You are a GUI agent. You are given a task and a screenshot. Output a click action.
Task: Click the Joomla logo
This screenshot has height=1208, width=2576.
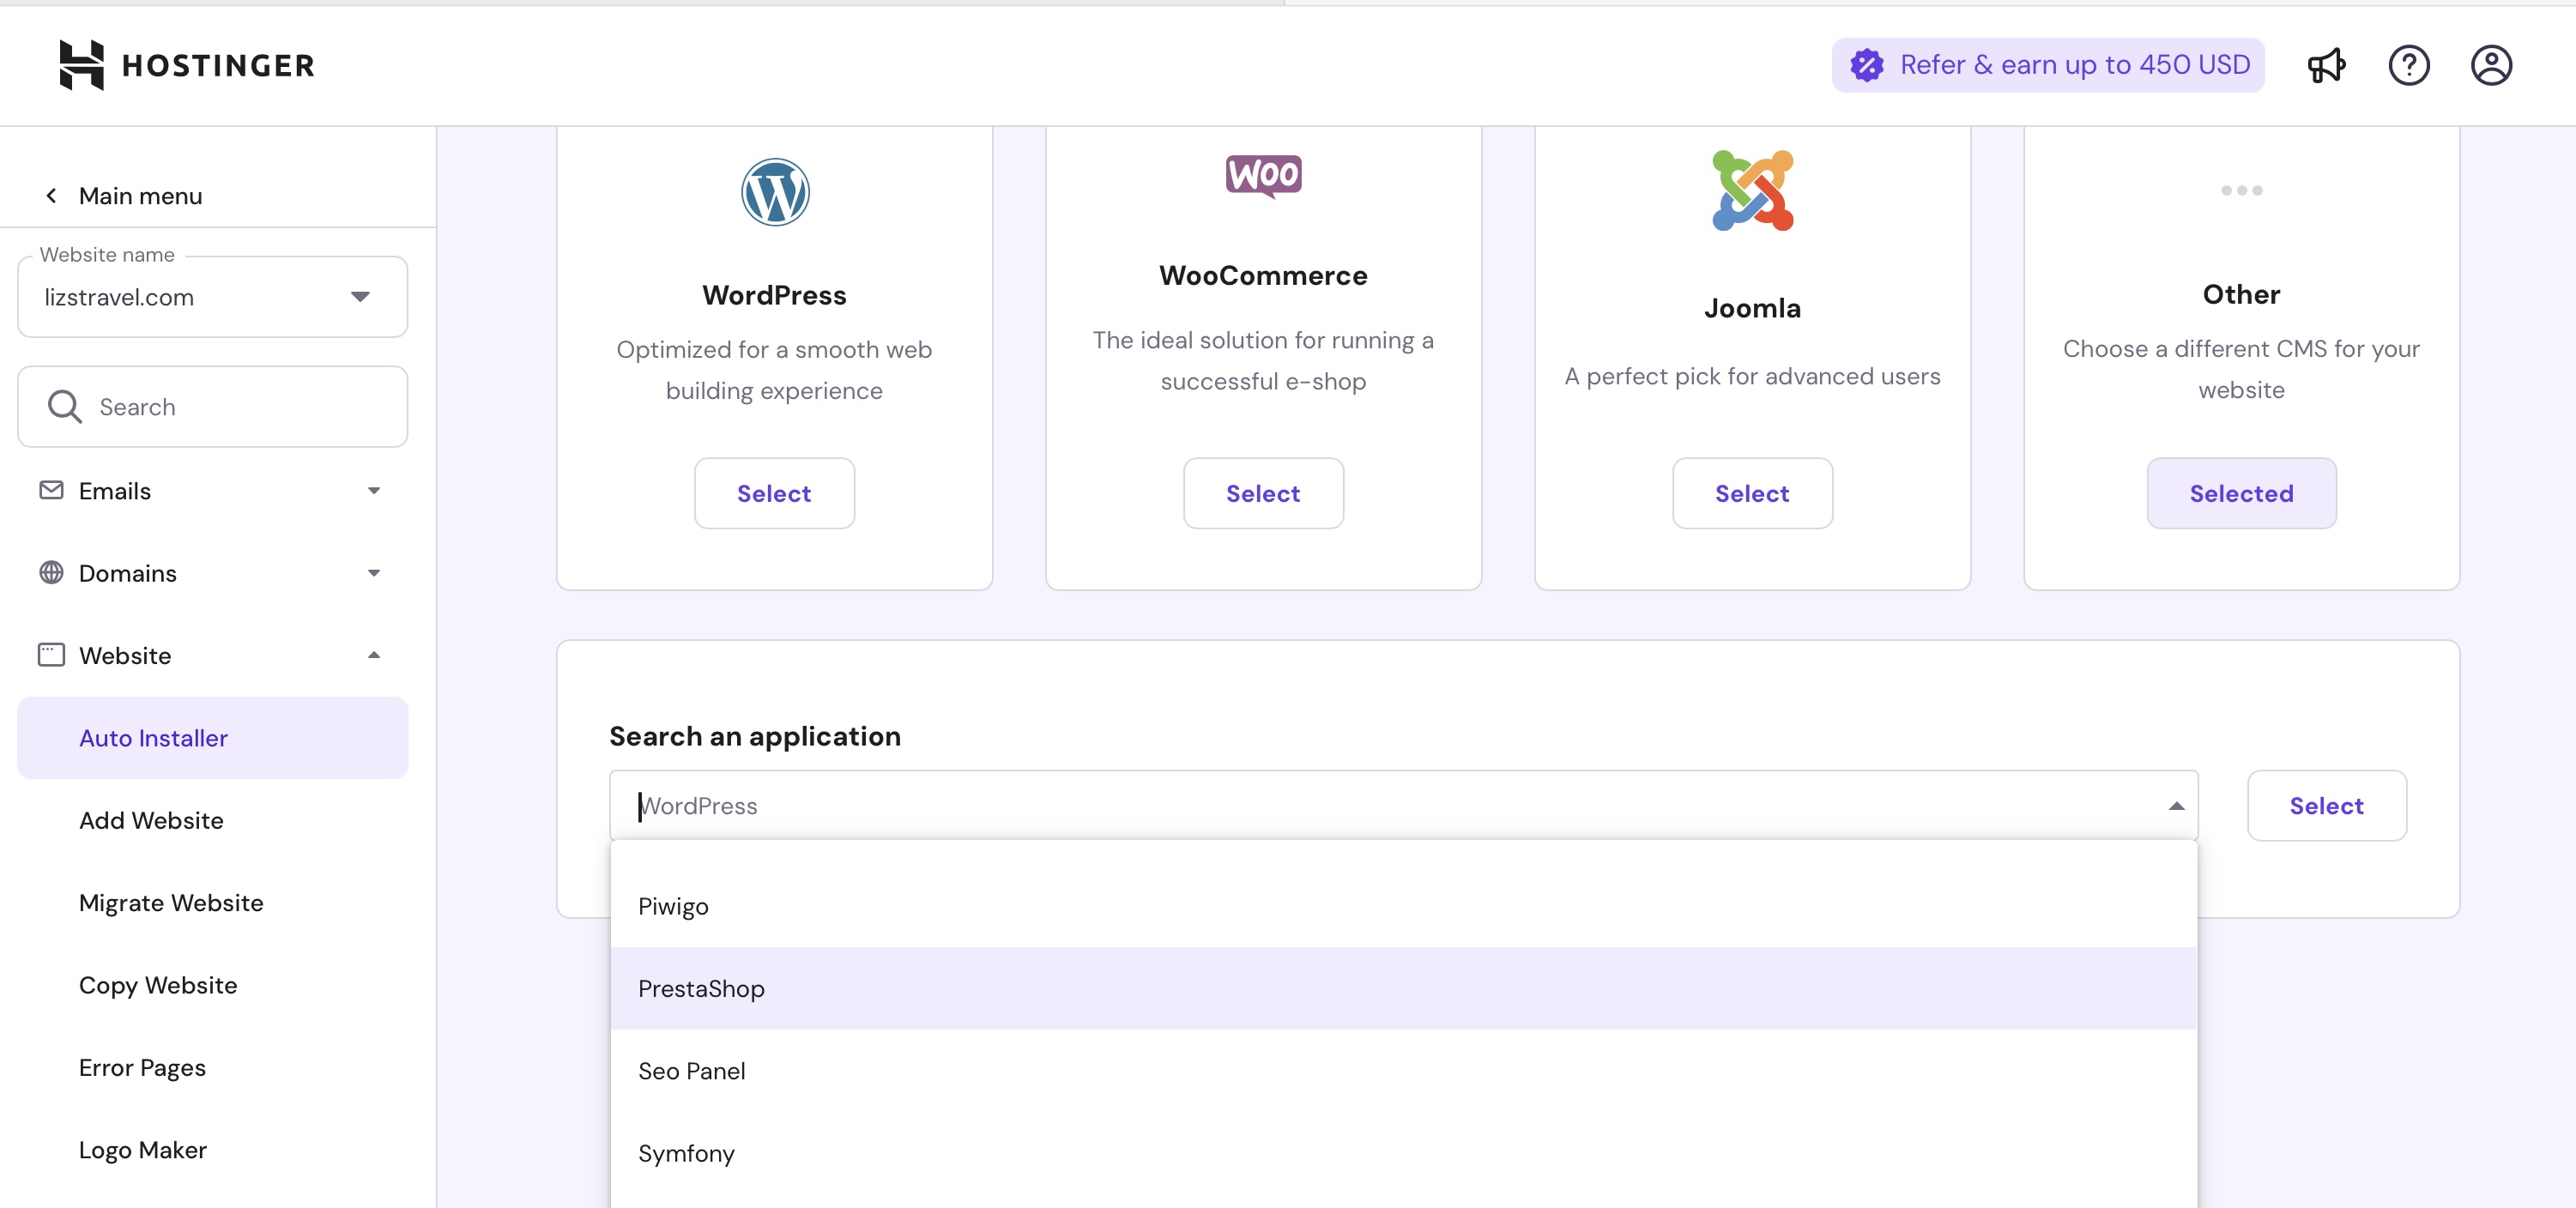1753,190
